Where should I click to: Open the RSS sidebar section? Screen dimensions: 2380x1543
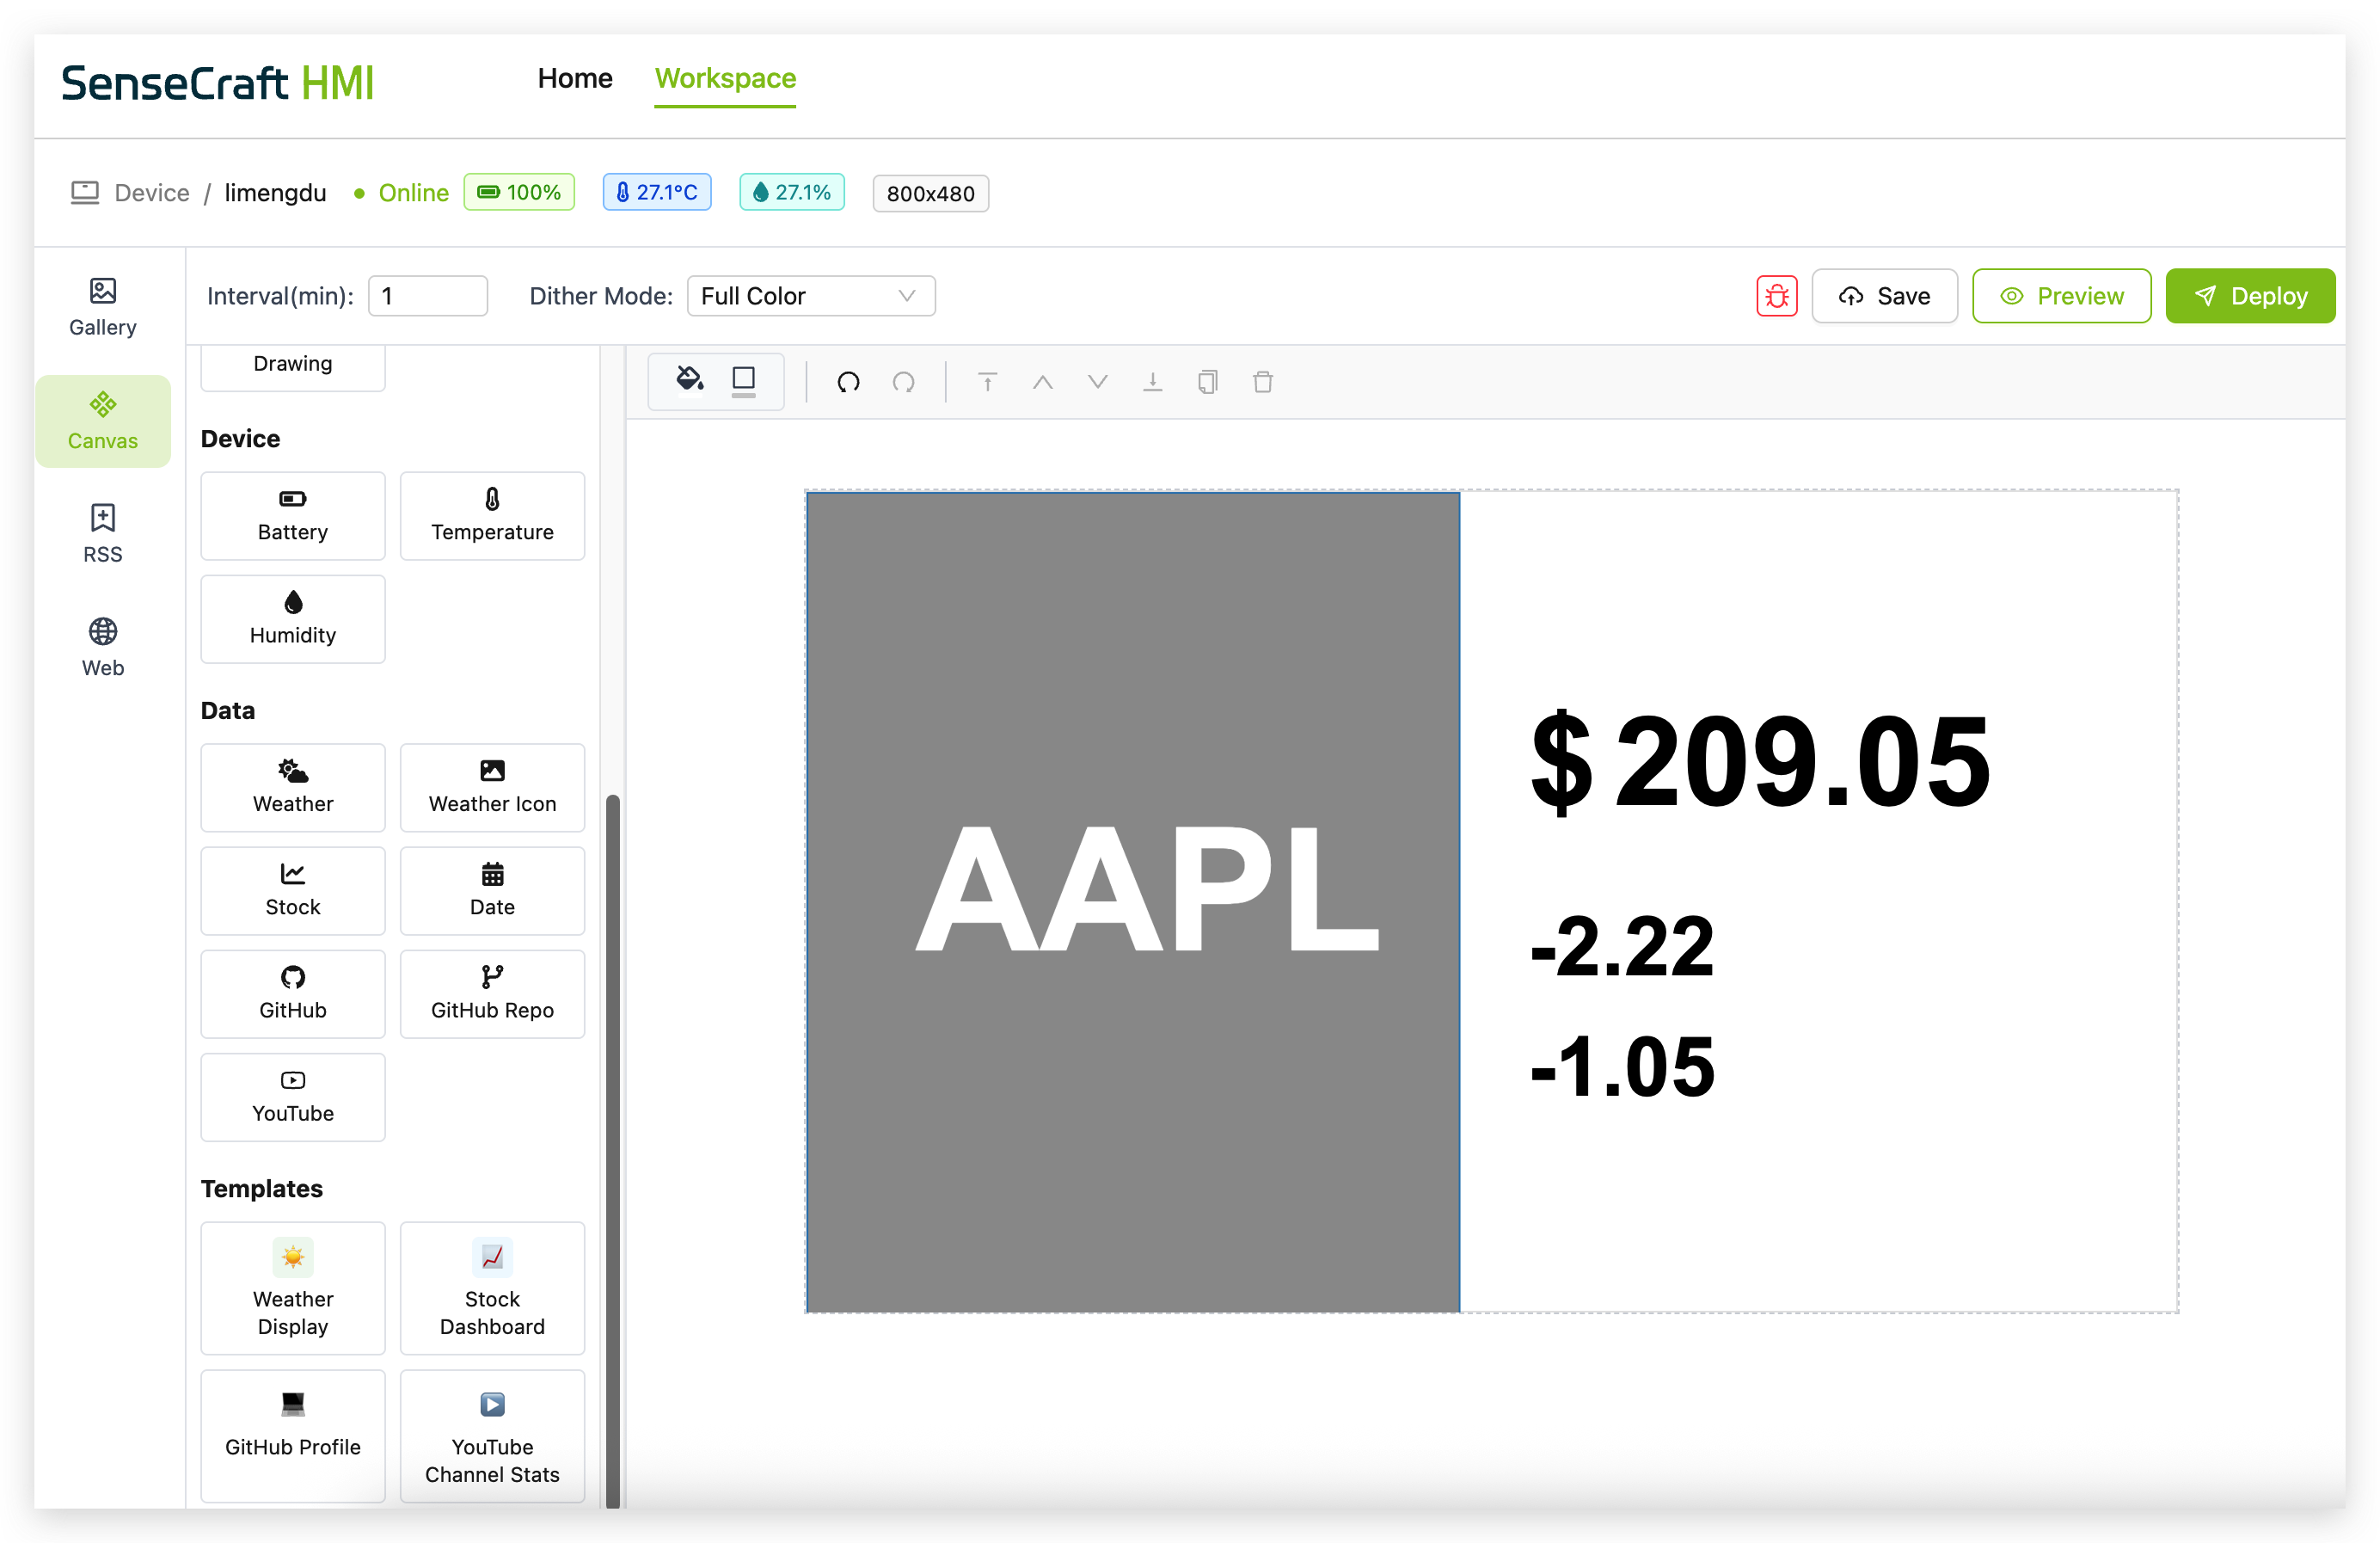[102, 534]
